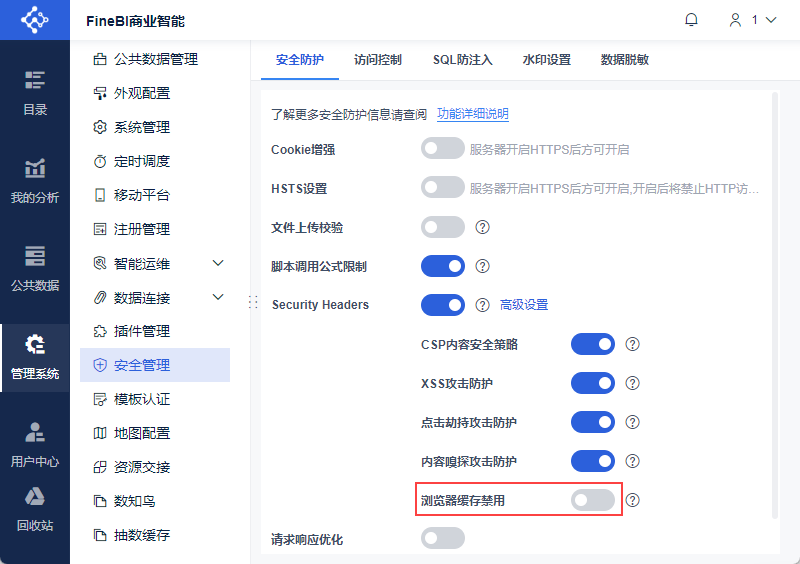Open 用户中心 from the sidebar
Viewport: 800px width, 564px height.
point(35,444)
